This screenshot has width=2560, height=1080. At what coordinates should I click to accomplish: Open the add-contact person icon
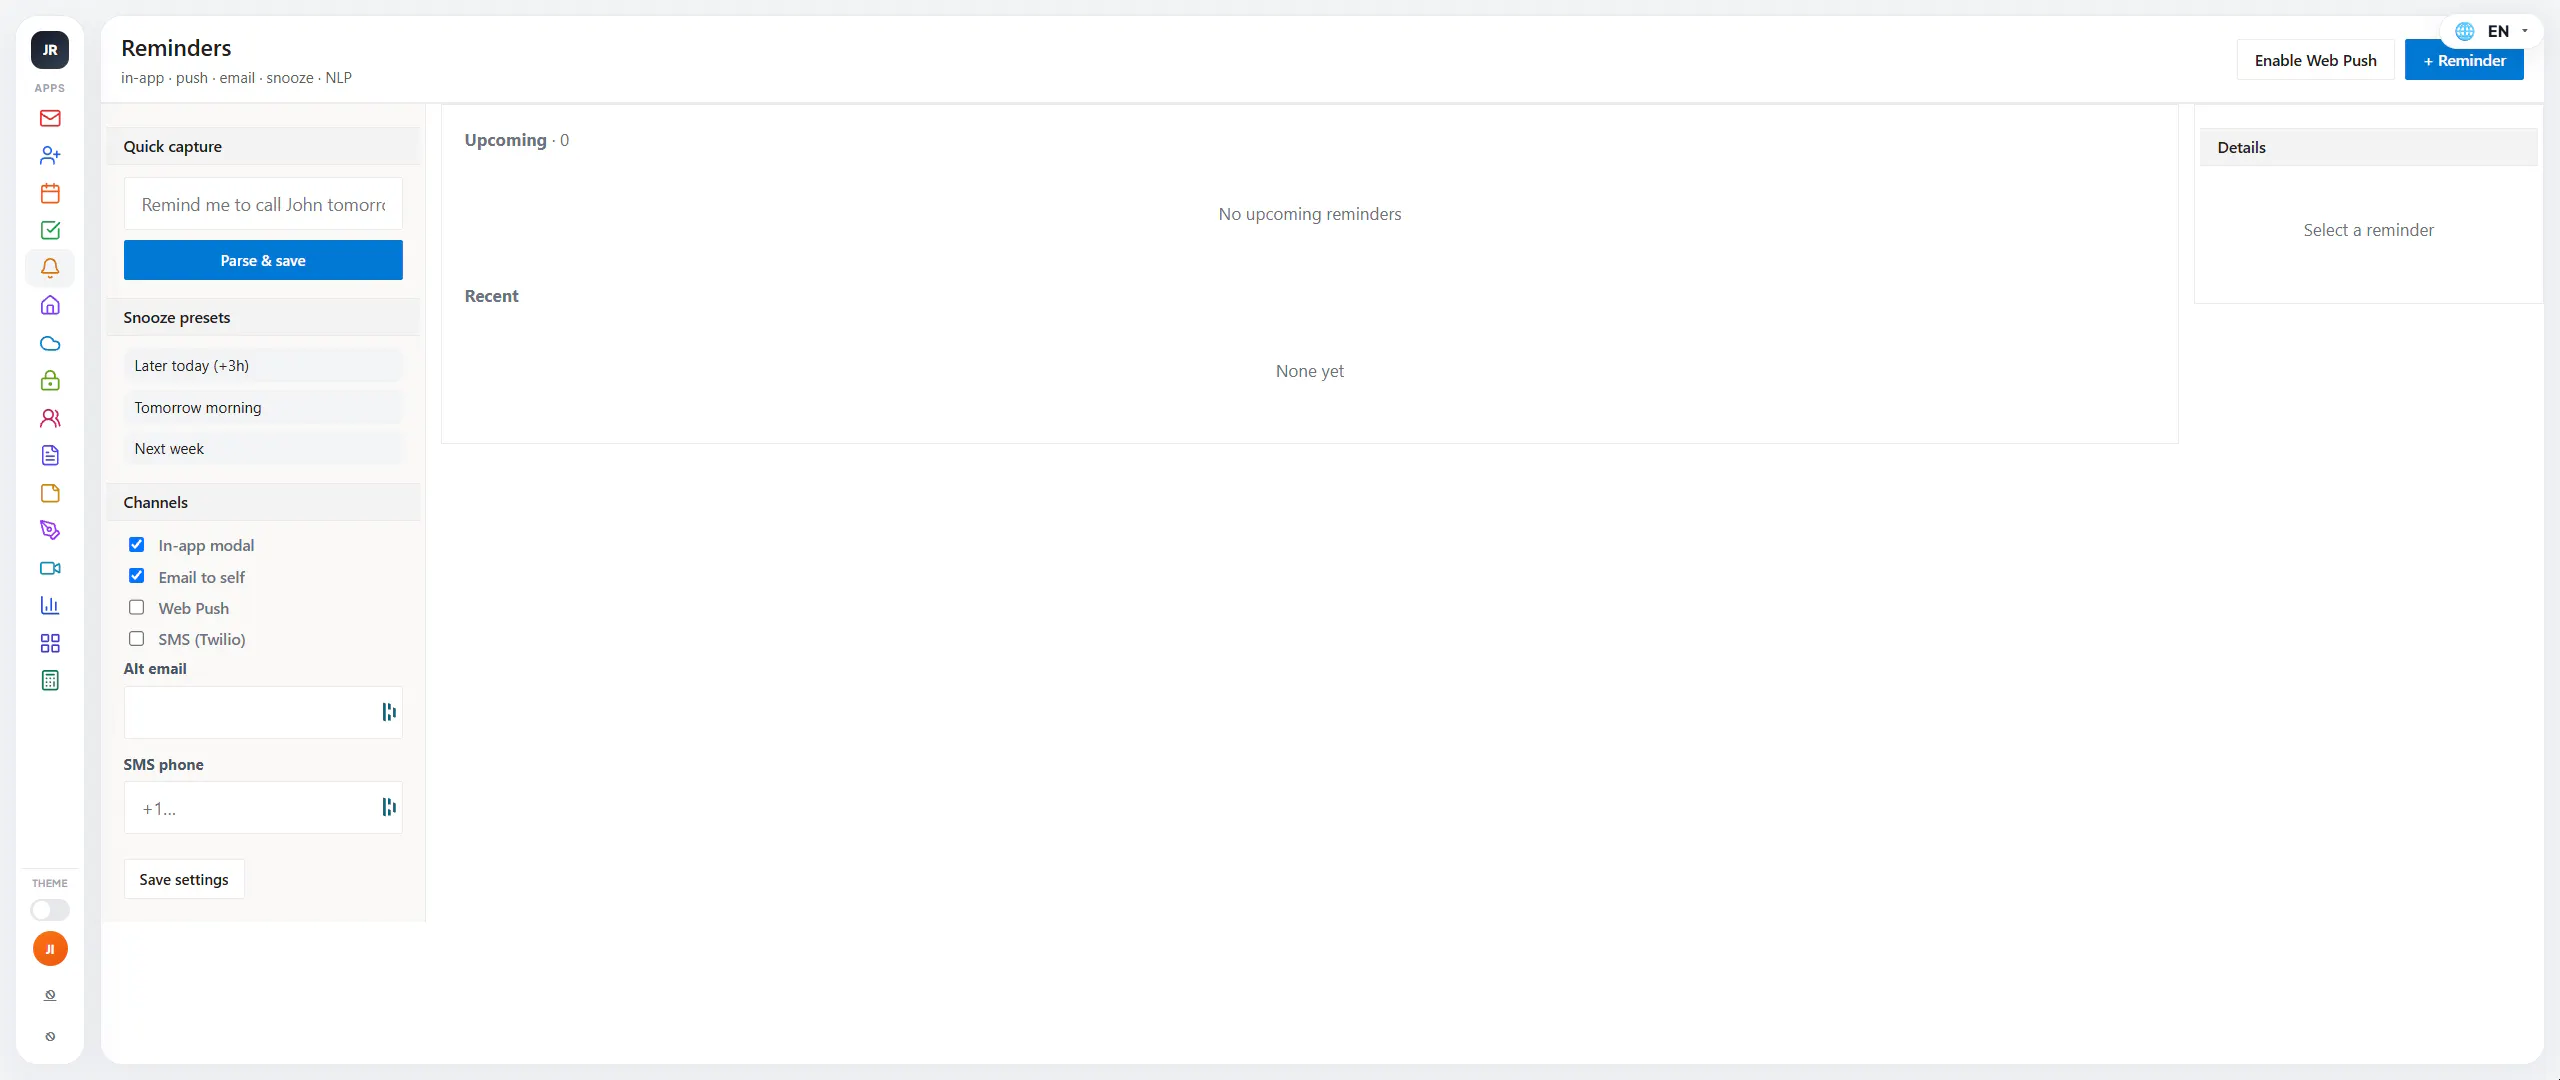pyautogui.click(x=50, y=156)
